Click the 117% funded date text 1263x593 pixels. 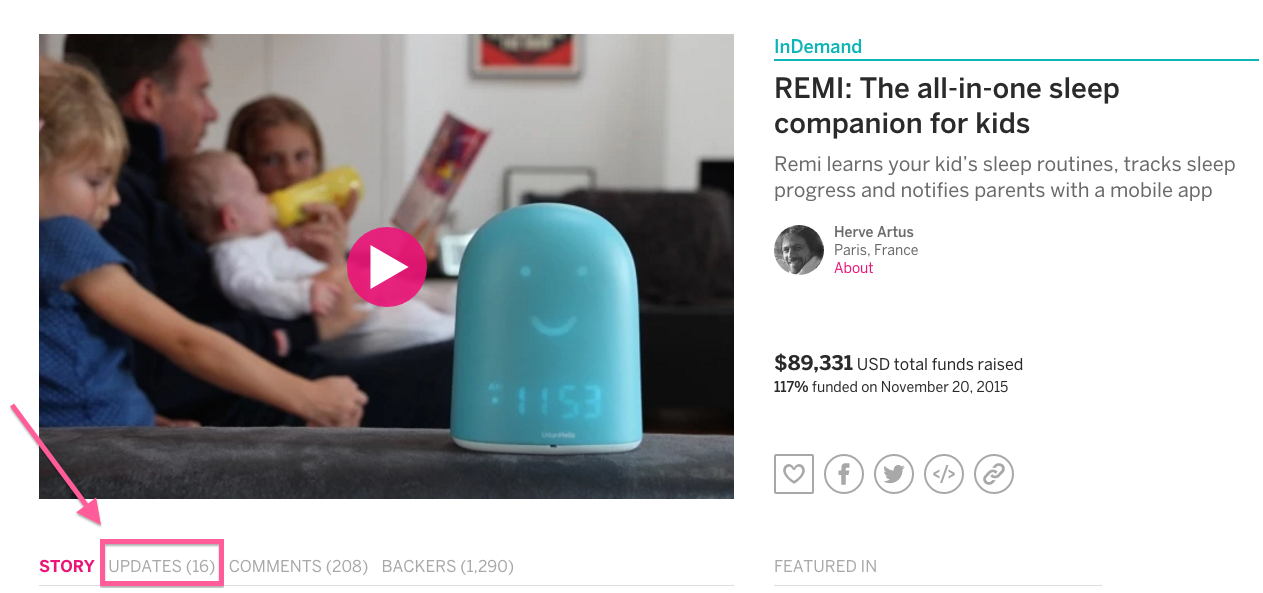[x=891, y=387]
